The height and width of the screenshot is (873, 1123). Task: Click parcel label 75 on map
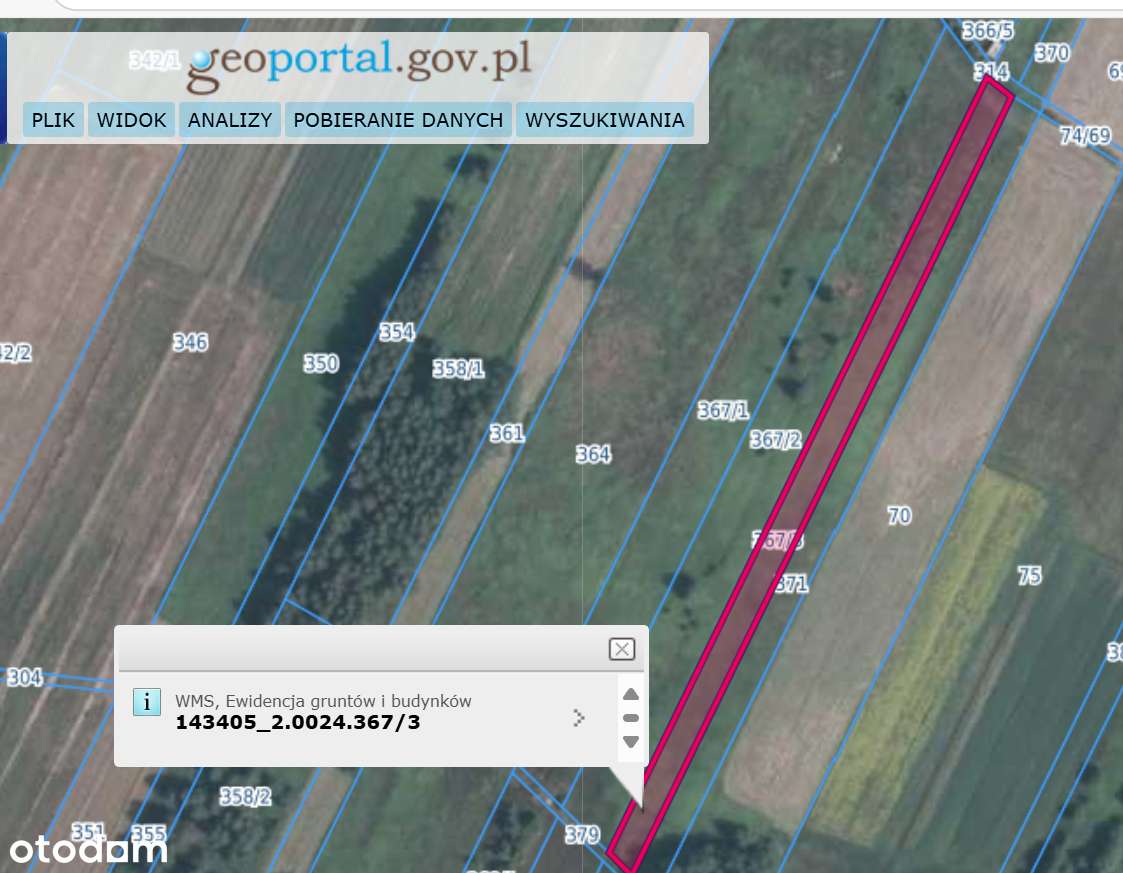click(x=1030, y=575)
